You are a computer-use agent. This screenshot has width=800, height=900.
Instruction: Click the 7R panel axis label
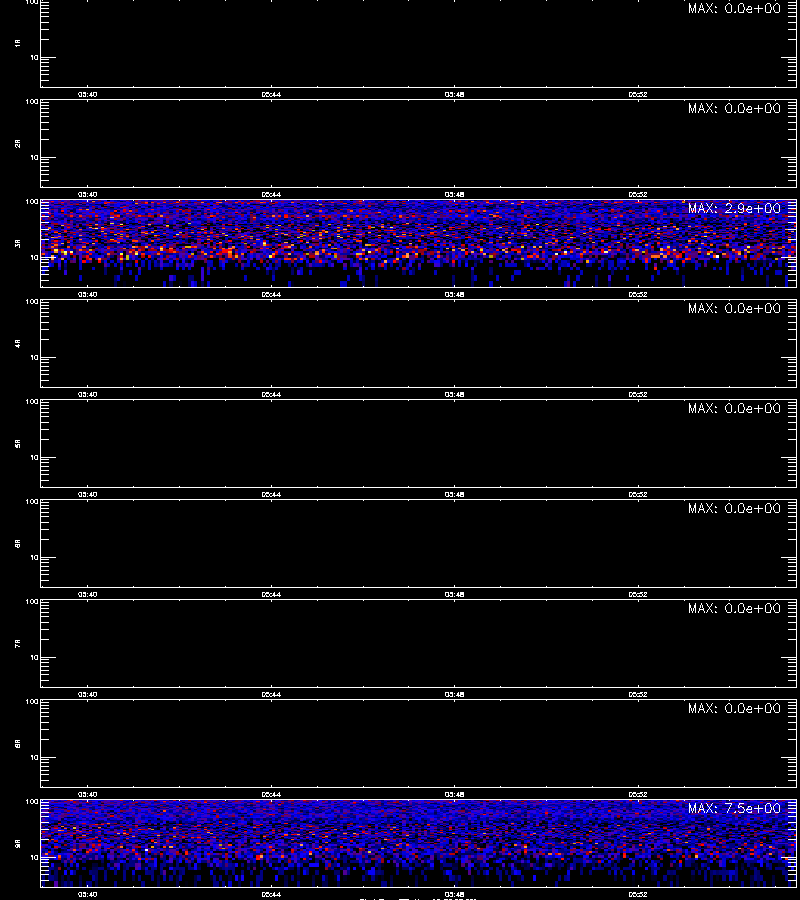point(18,643)
